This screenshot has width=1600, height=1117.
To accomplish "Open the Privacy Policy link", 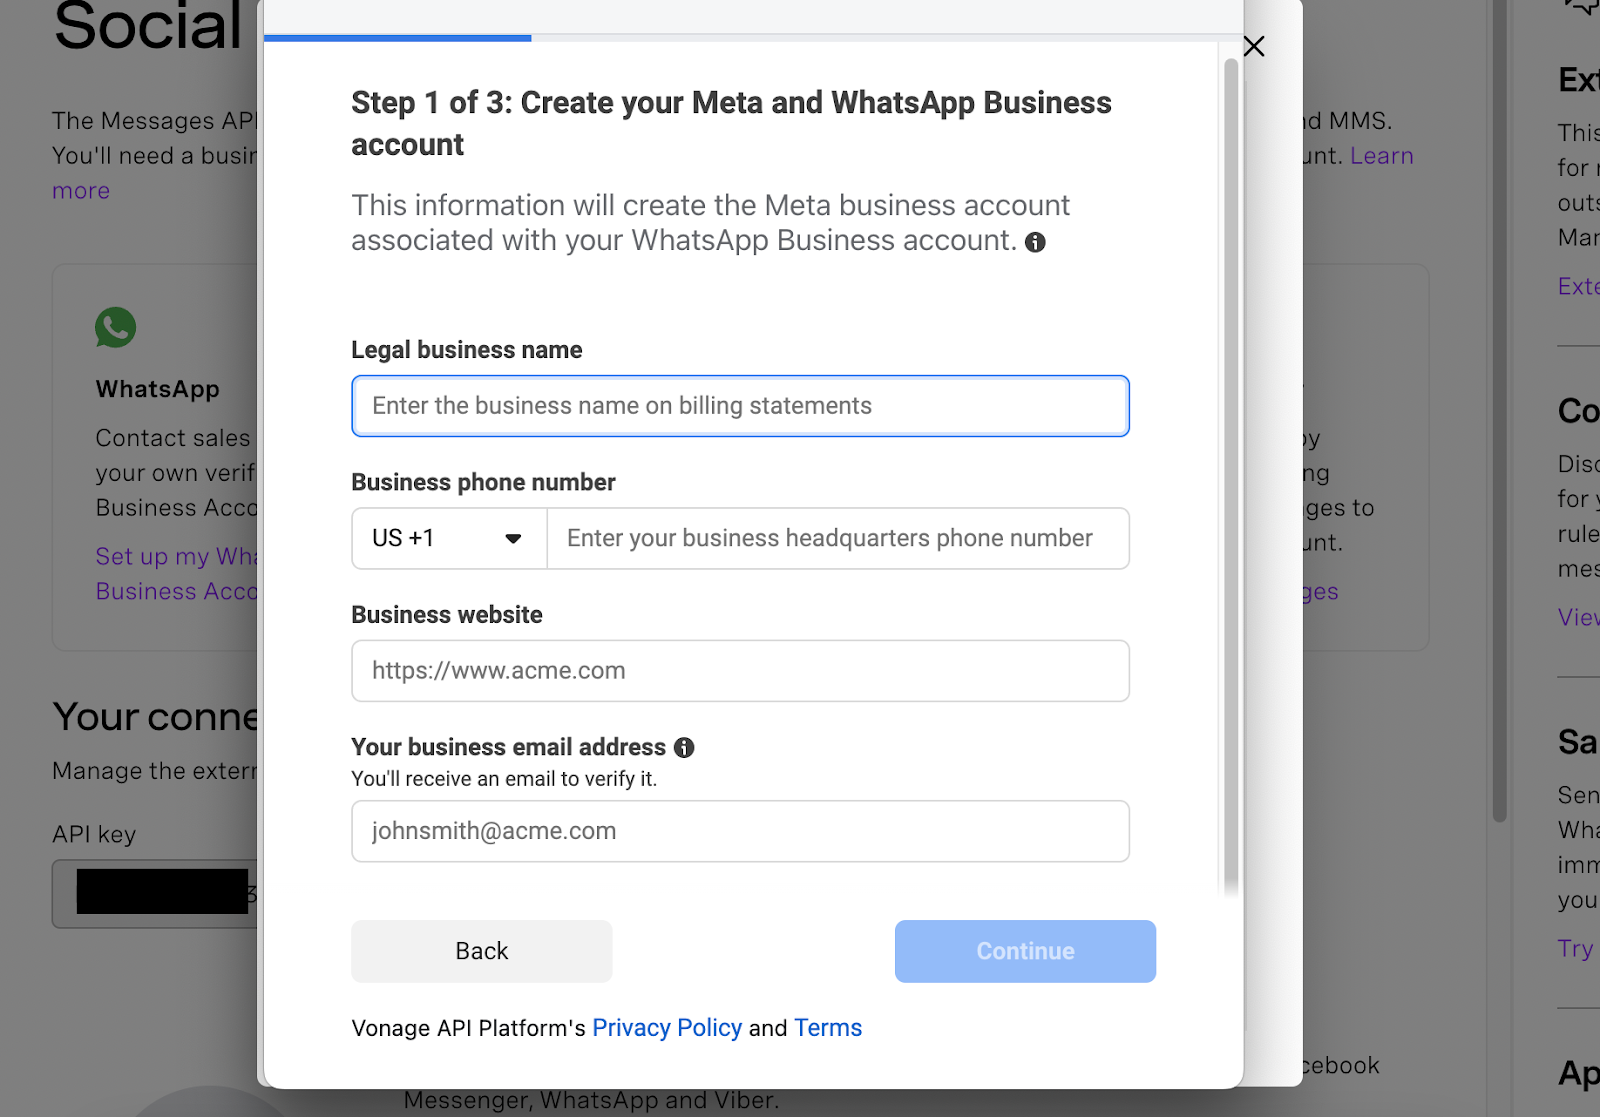I will point(667,1028).
